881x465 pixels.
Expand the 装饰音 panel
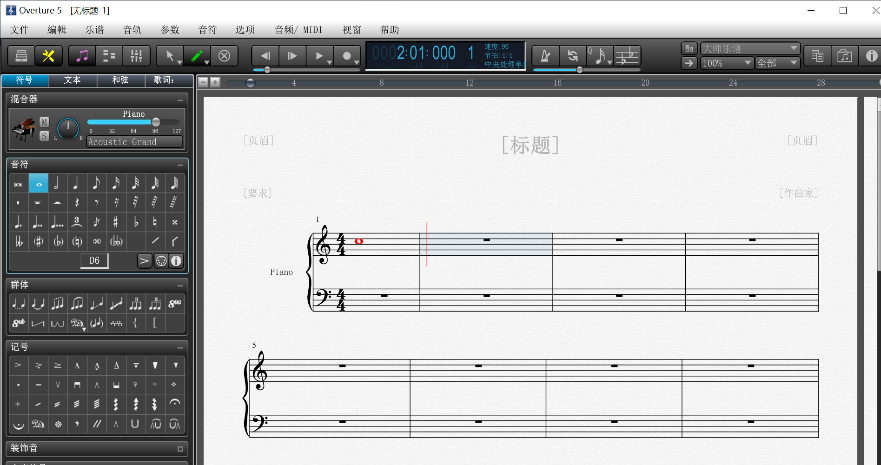coord(180,449)
